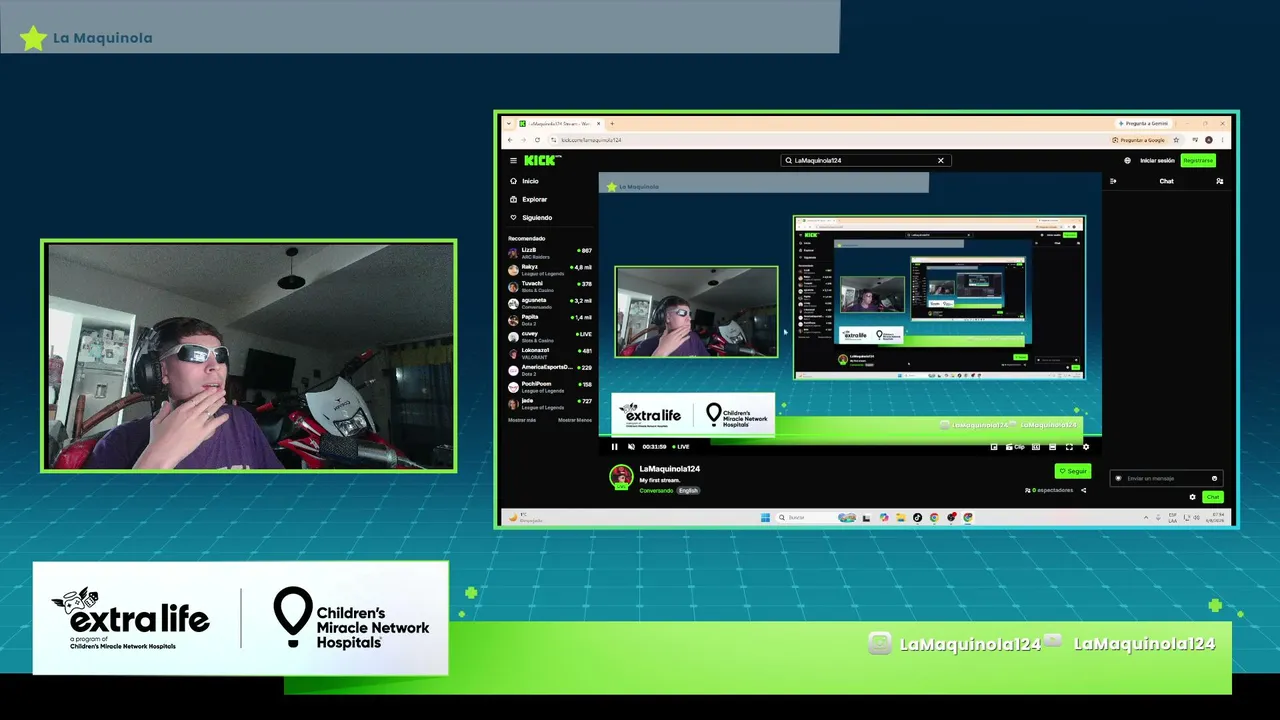Open player mini-player icon
The height and width of the screenshot is (720, 1280).
click(994, 447)
